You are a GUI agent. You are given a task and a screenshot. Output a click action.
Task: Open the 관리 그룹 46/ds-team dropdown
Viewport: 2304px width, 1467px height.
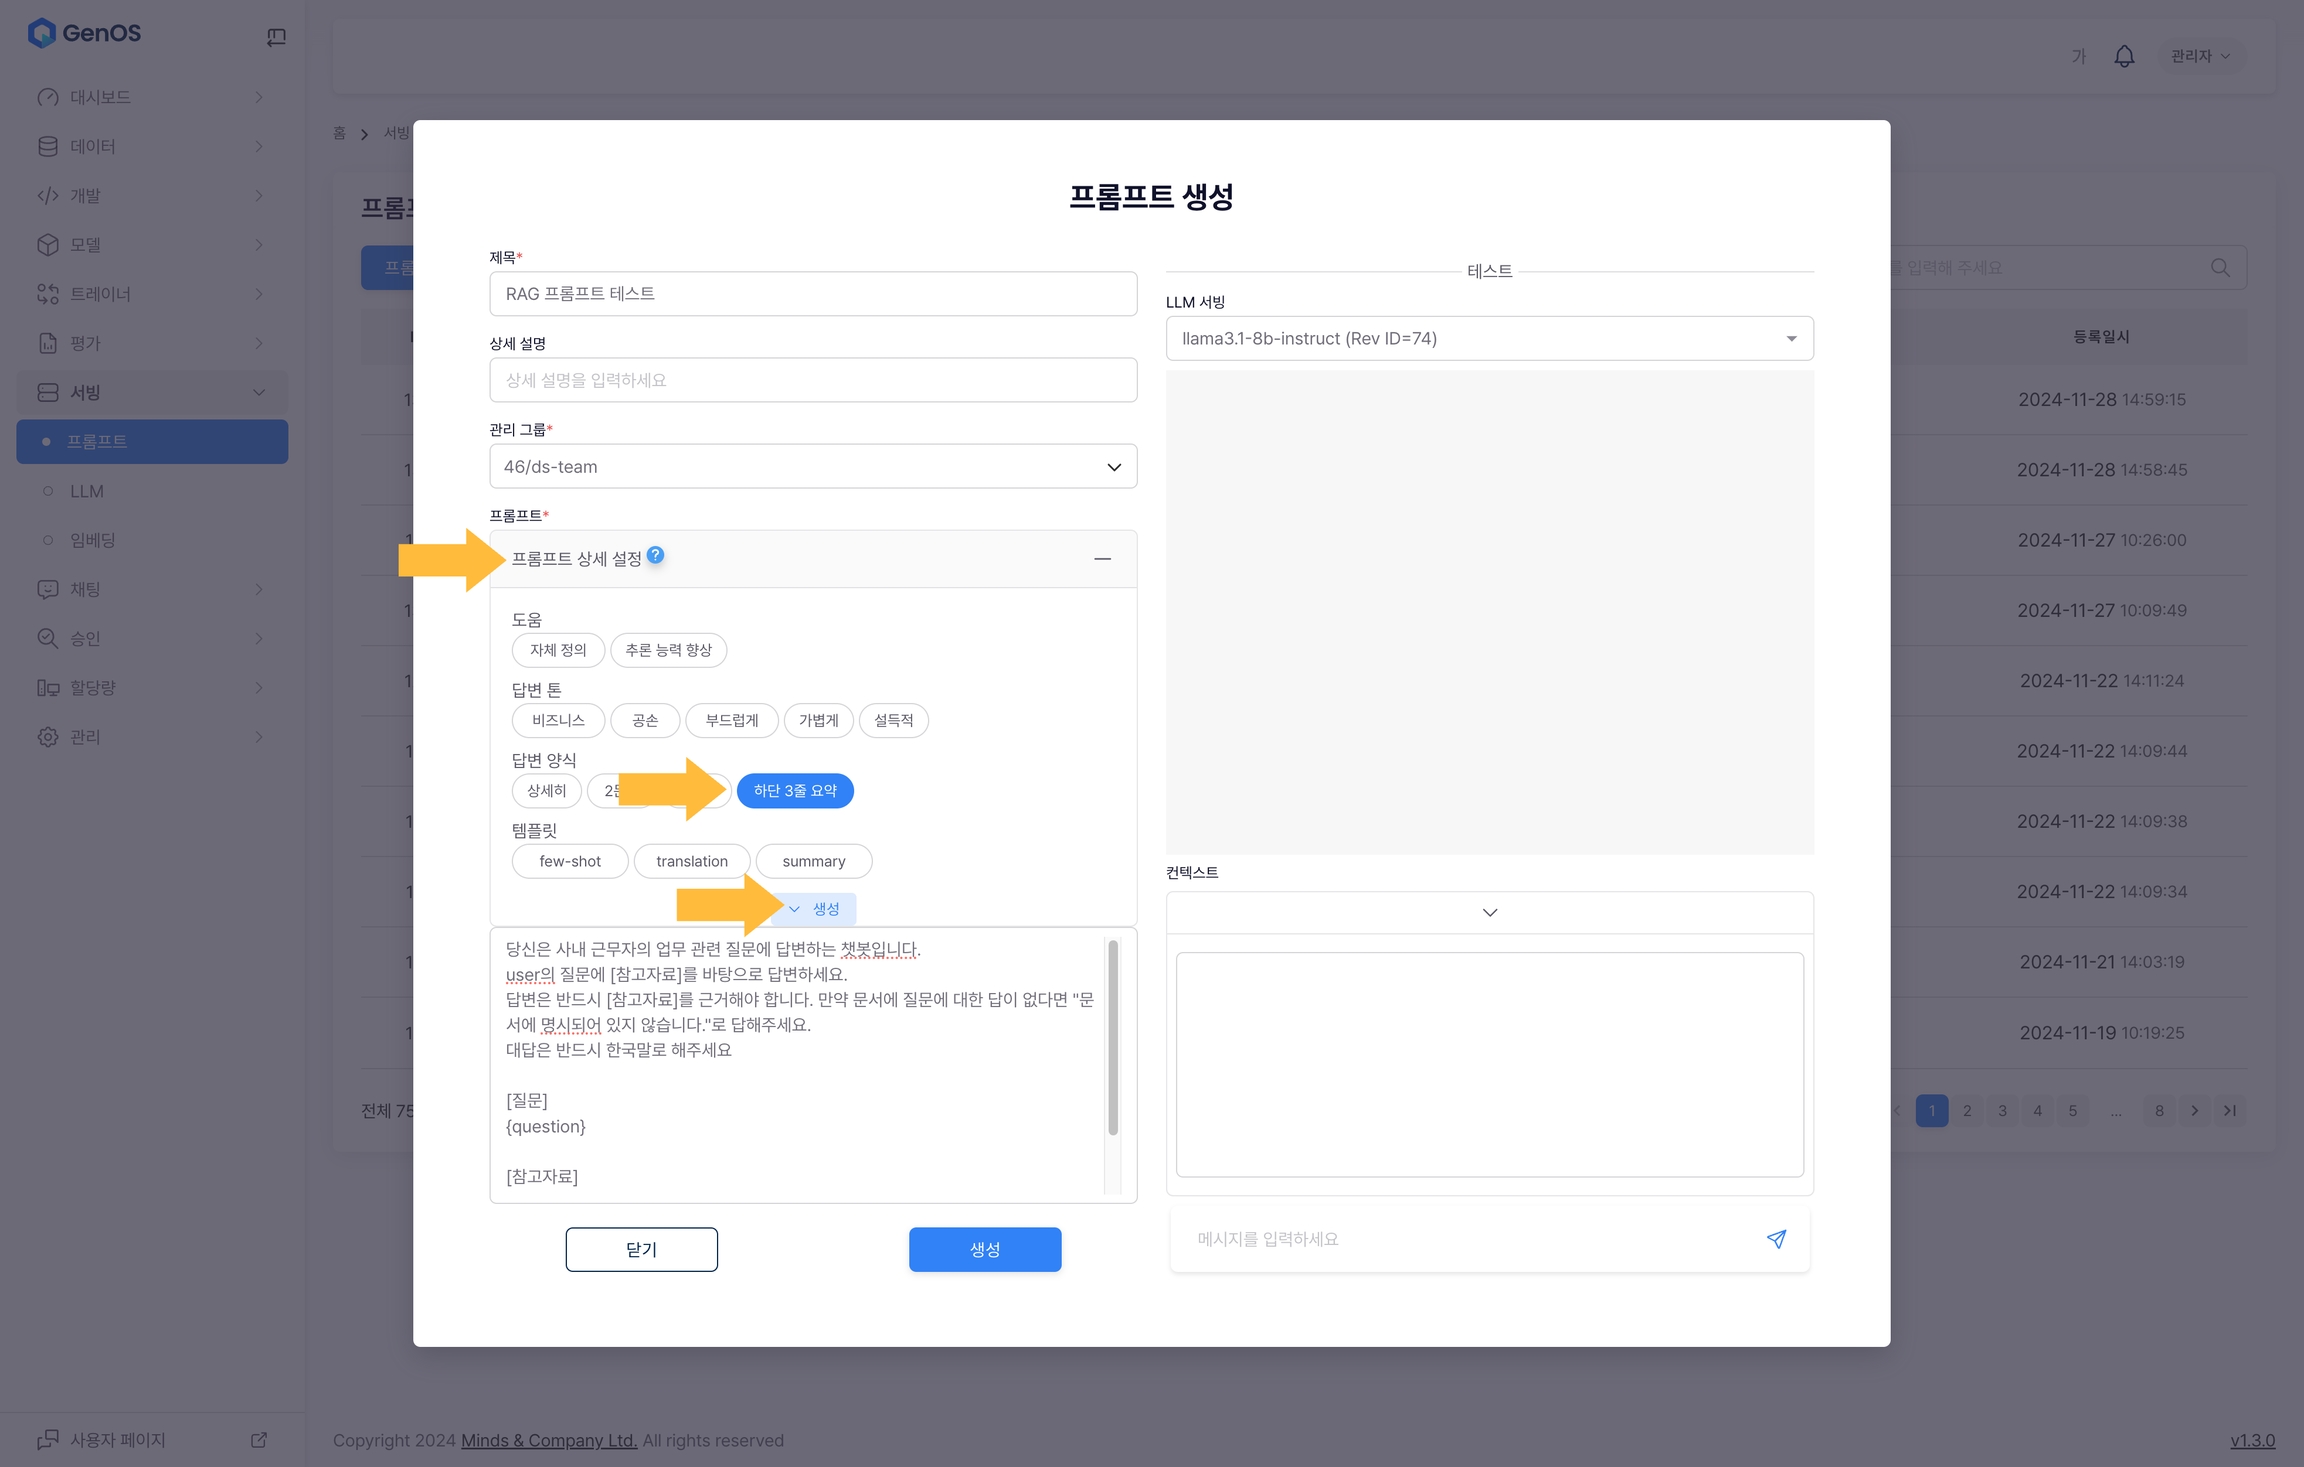tap(812, 467)
